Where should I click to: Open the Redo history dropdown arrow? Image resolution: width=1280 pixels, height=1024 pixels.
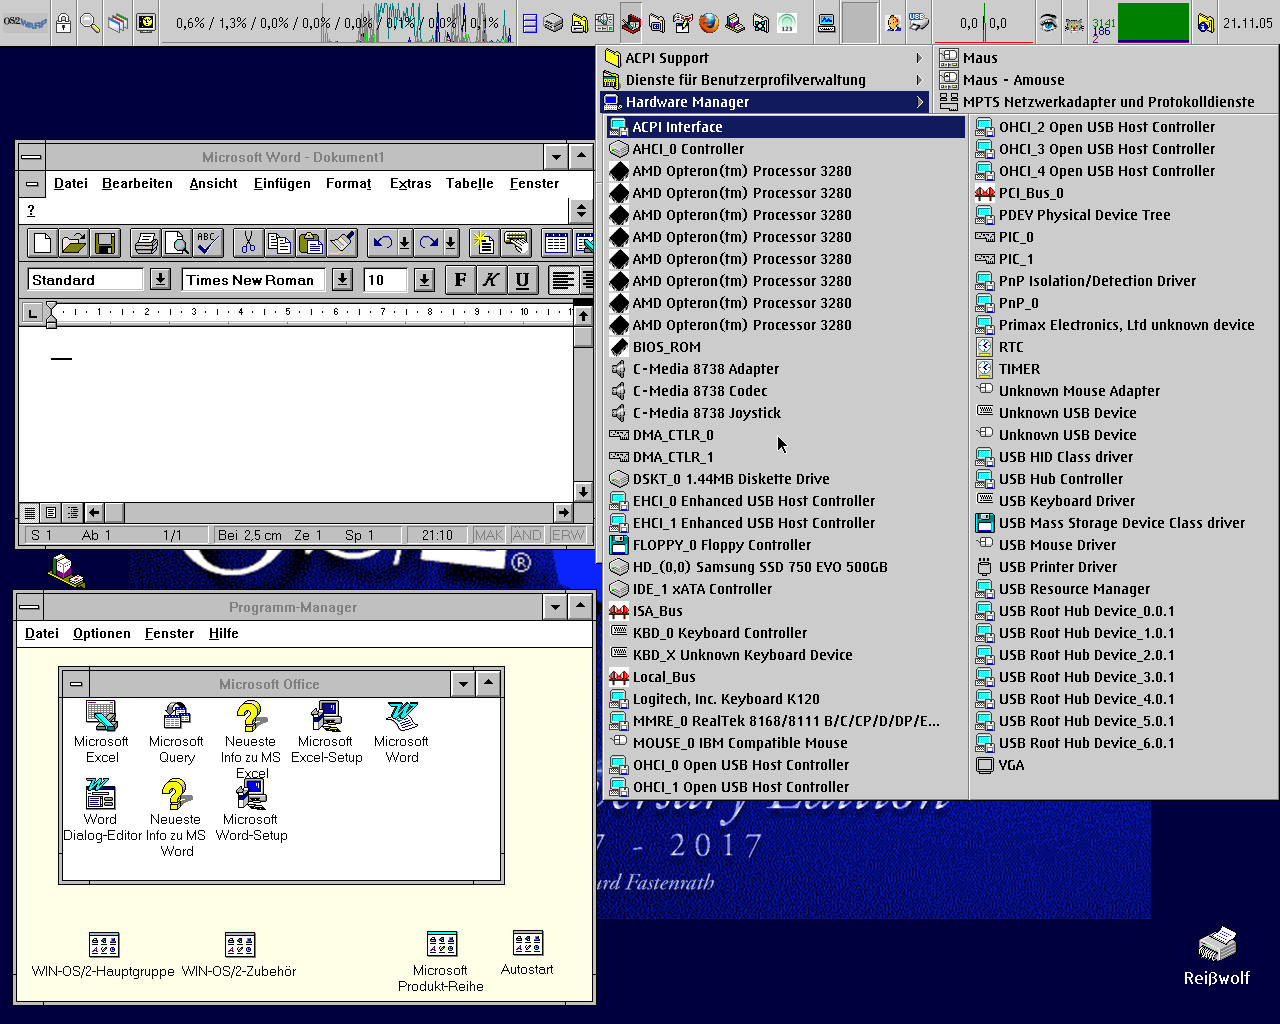[451, 243]
